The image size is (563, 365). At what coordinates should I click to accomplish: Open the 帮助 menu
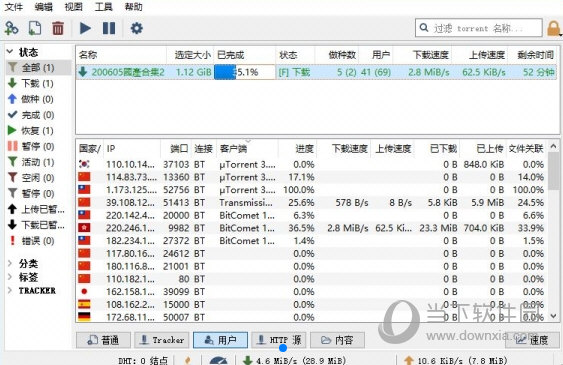click(x=133, y=7)
